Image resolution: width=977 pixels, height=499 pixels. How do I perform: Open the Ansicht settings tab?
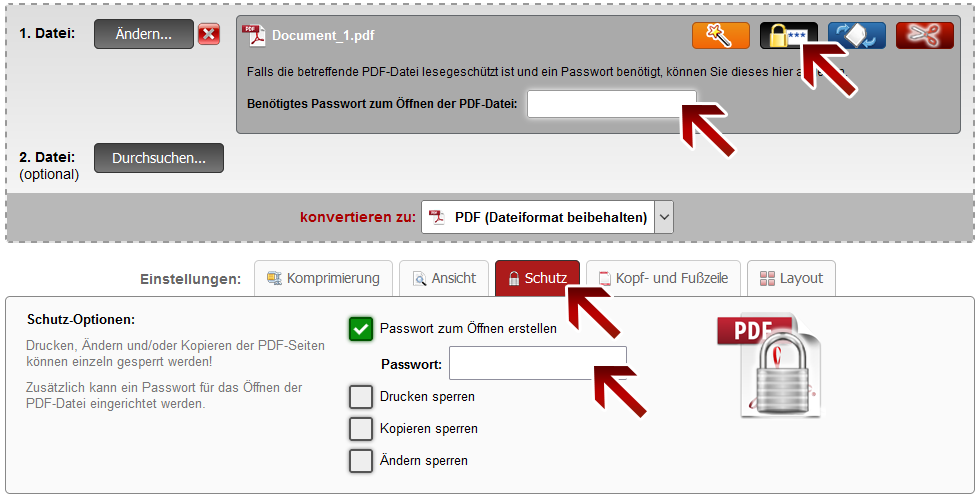pos(444,278)
